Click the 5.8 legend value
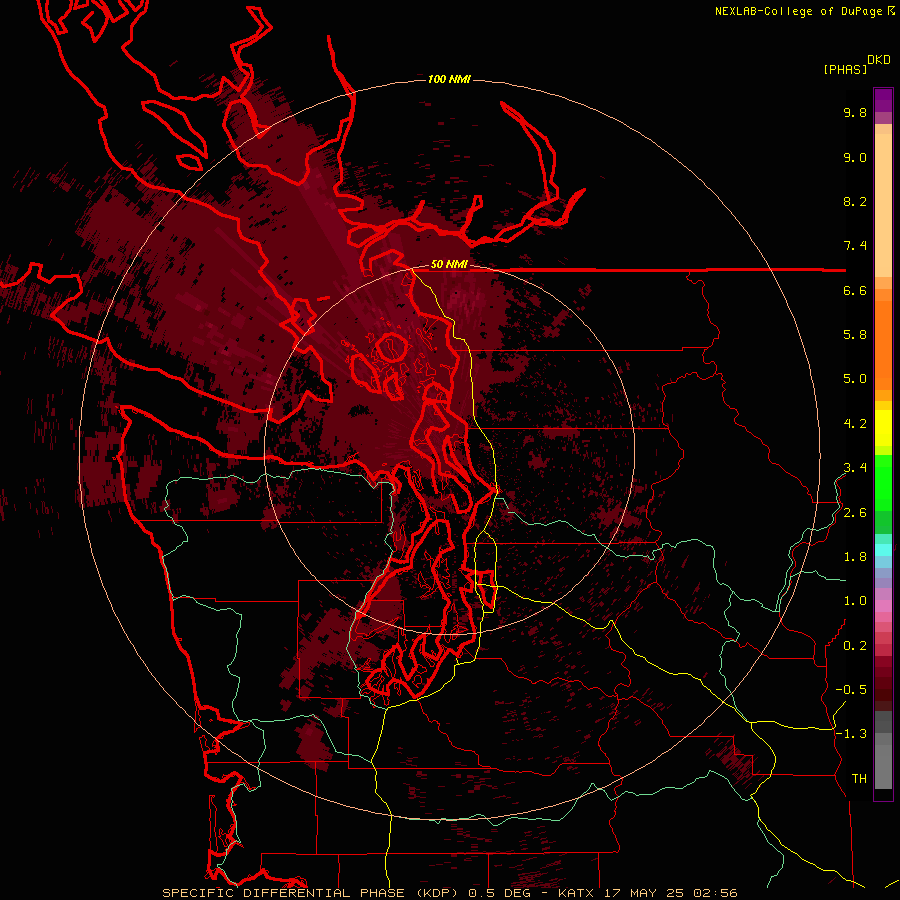Image resolution: width=900 pixels, height=900 pixels. 855,335
